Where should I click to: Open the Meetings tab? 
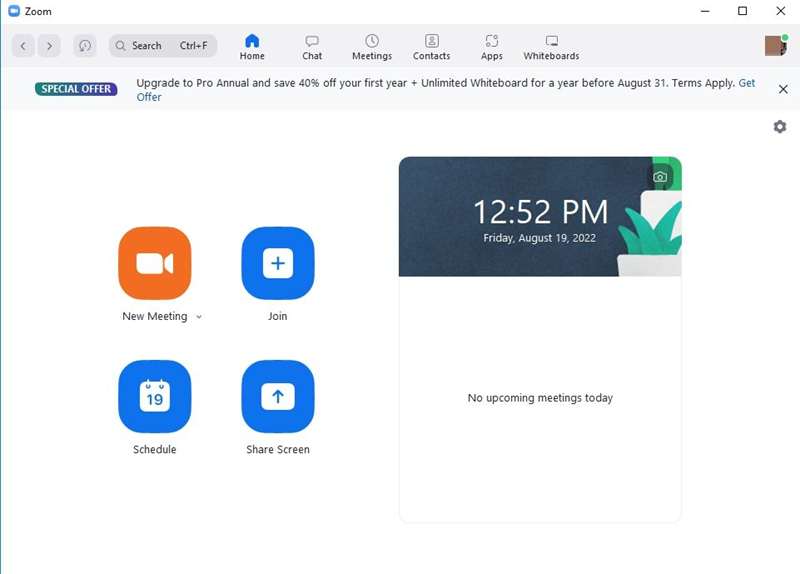point(372,47)
